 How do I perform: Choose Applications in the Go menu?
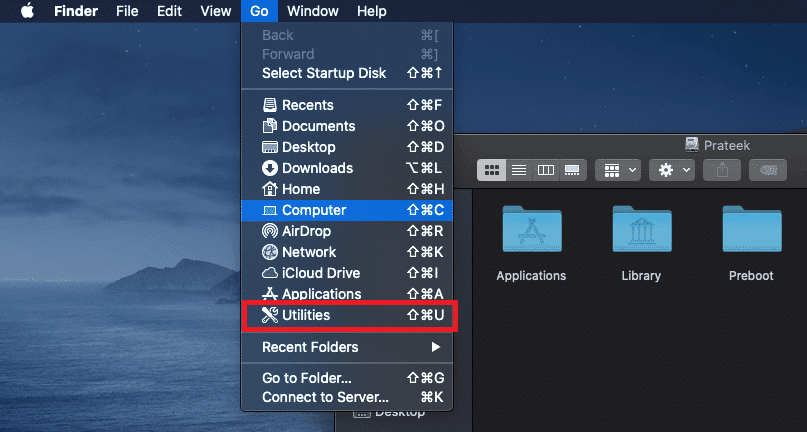pyautogui.click(x=347, y=294)
